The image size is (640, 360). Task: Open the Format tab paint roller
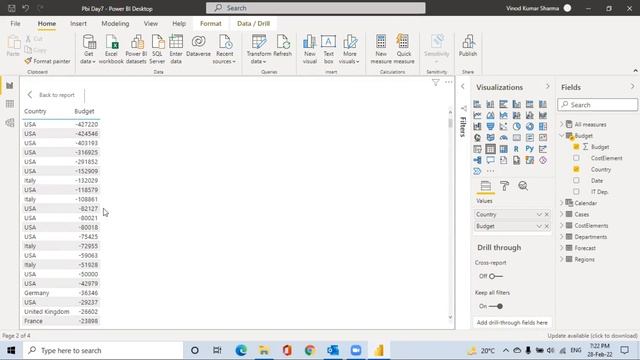tap(504, 186)
